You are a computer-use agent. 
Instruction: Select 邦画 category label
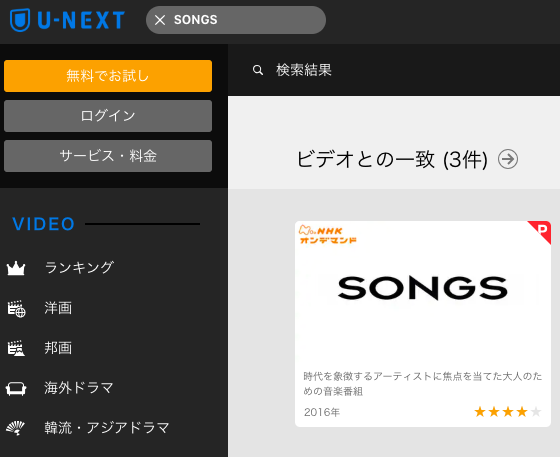[58, 348]
